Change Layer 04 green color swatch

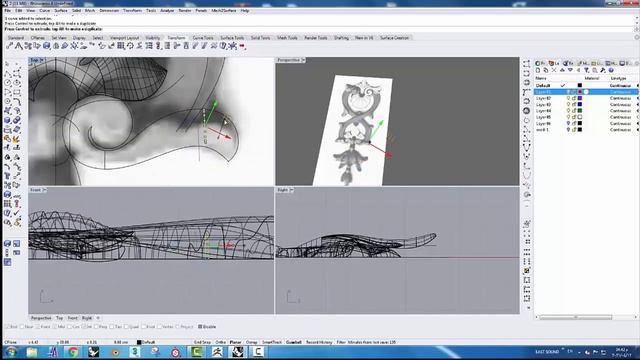pyautogui.click(x=580, y=111)
